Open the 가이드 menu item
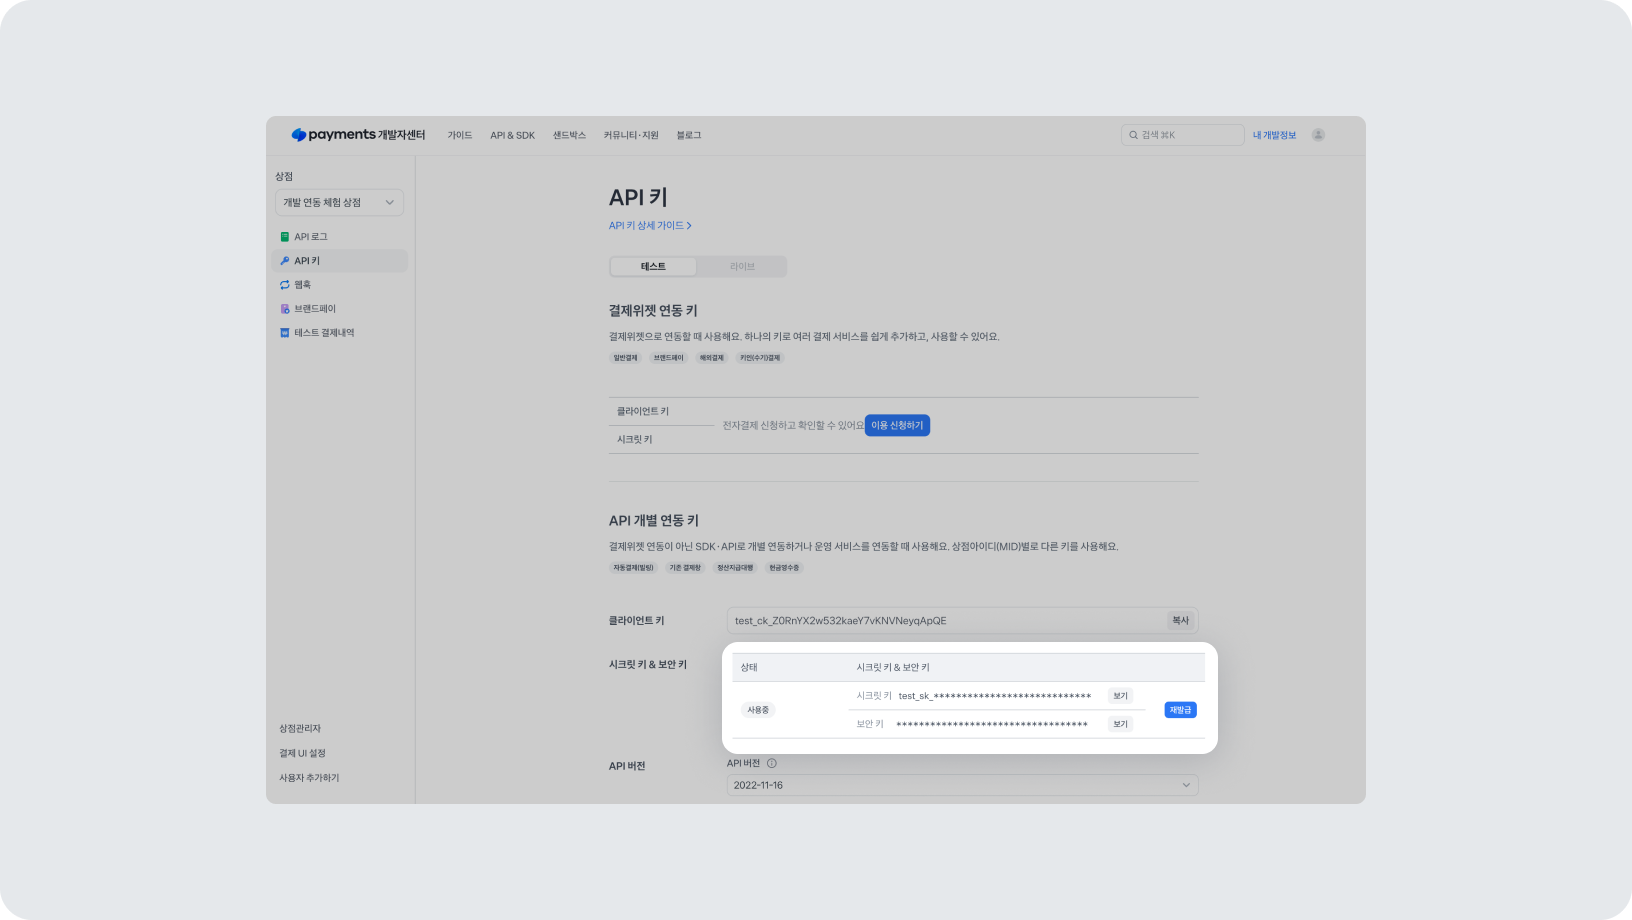This screenshot has width=1632, height=920. point(460,135)
